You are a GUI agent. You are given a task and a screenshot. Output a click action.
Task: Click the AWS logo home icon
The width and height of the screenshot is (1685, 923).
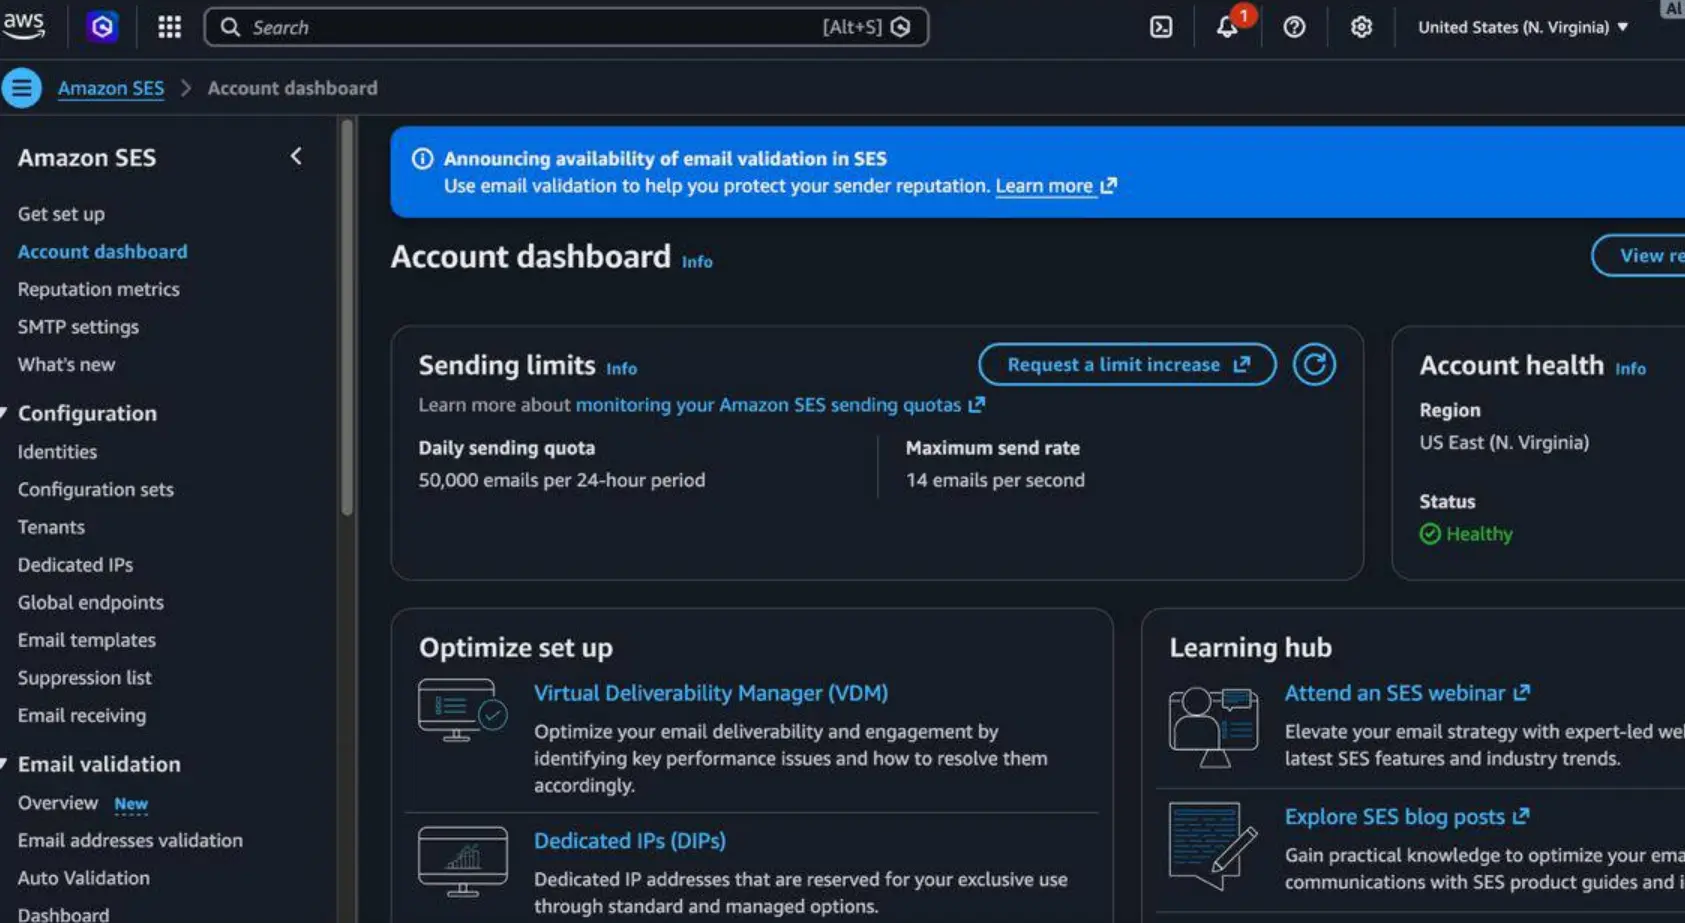23,26
